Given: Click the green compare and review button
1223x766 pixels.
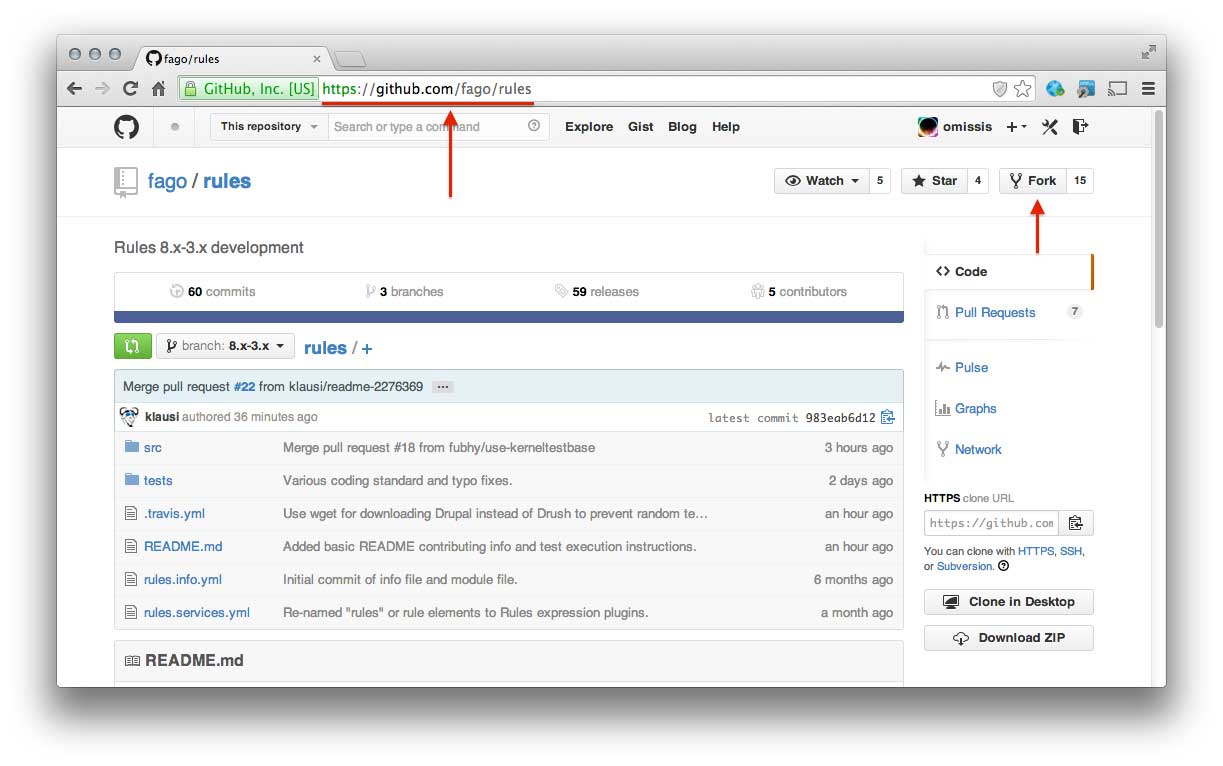Looking at the screenshot, I should pos(133,346).
